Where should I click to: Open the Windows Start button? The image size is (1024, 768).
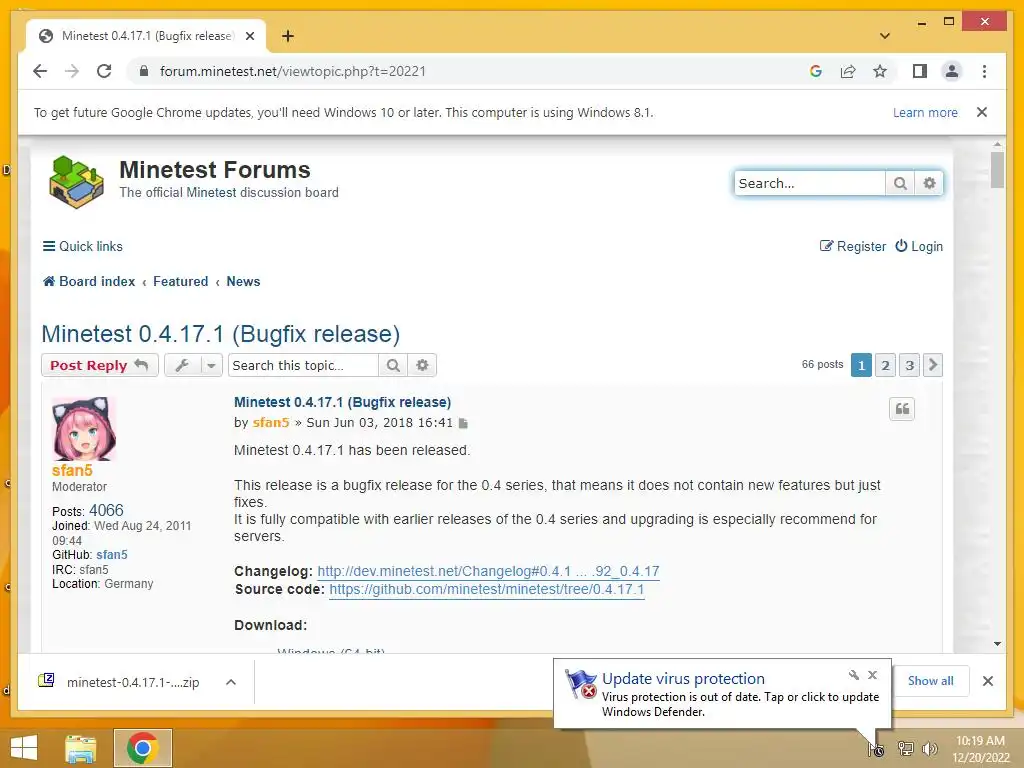[24, 748]
